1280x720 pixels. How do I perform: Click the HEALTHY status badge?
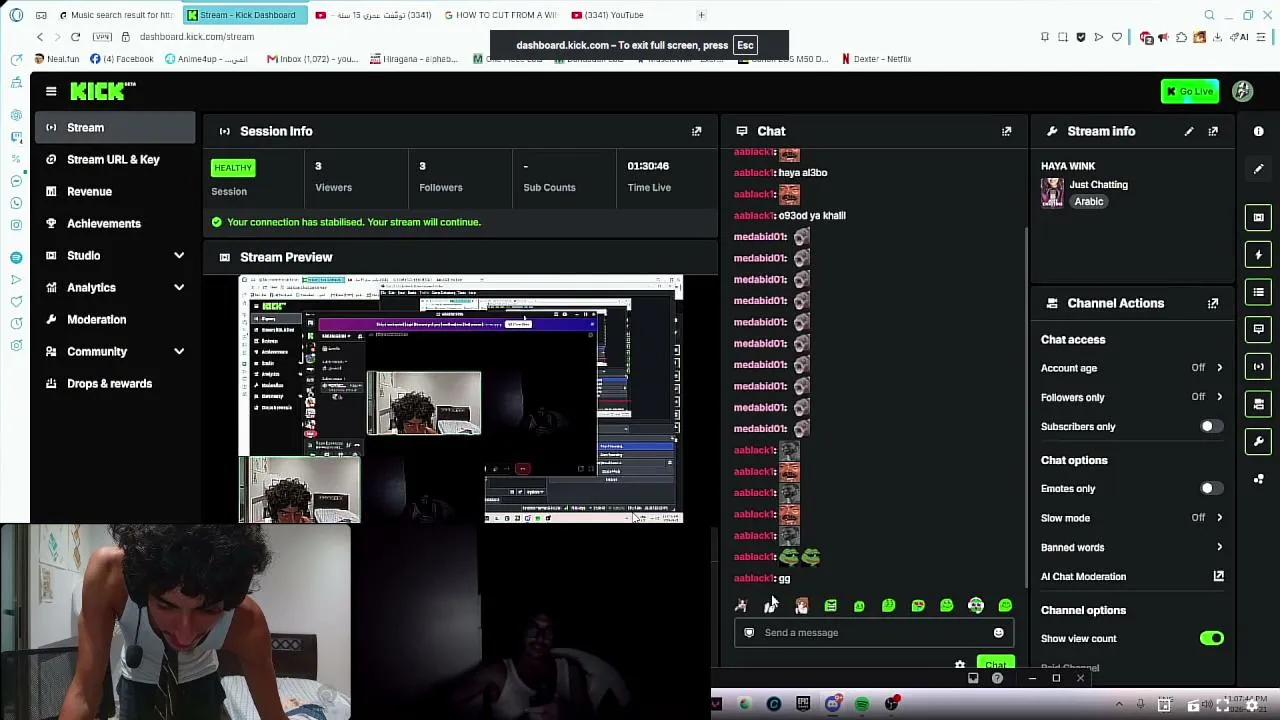[x=233, y=167]
